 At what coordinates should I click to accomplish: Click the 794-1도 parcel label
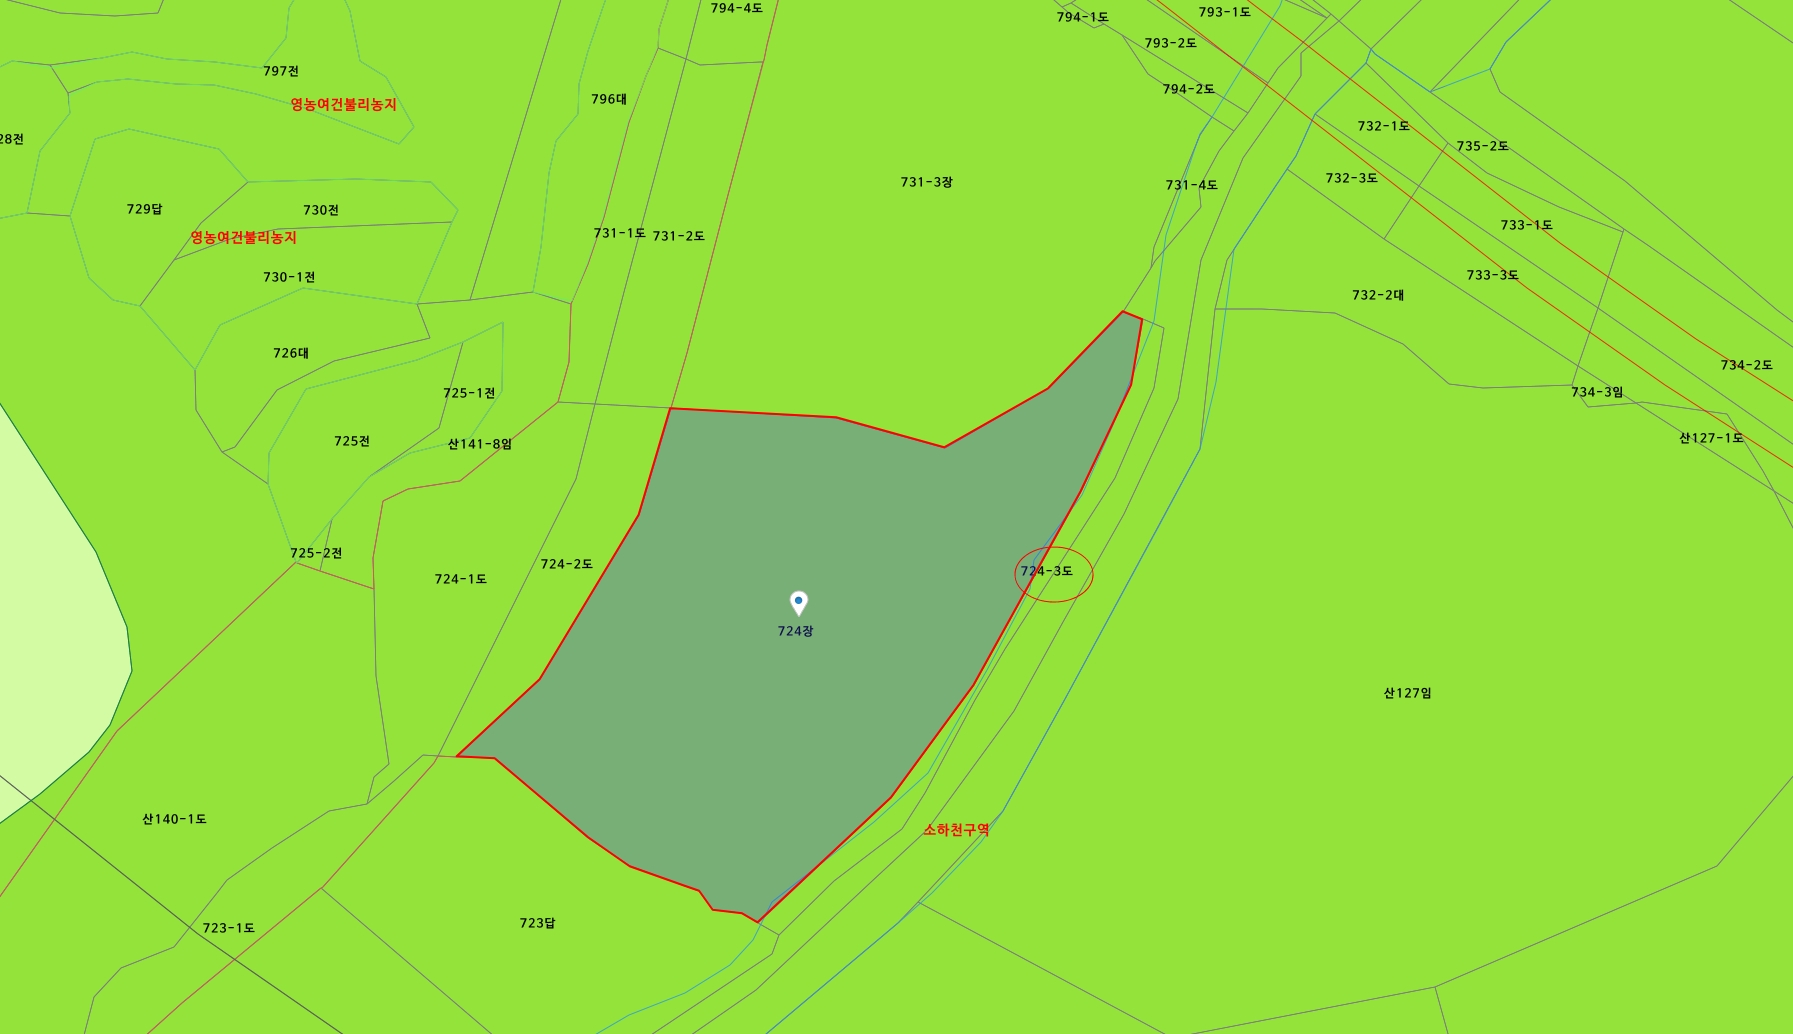click(1083, 17)
